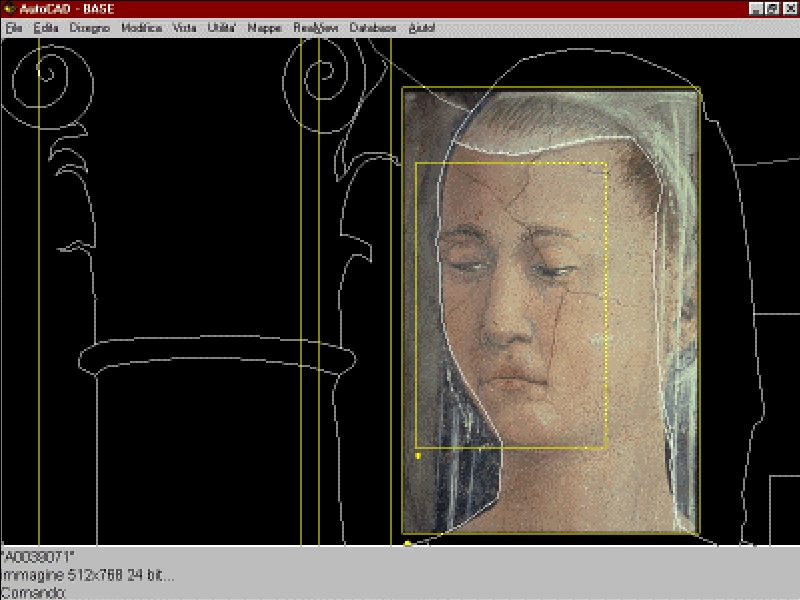Open the Utilita' menu

221,28
